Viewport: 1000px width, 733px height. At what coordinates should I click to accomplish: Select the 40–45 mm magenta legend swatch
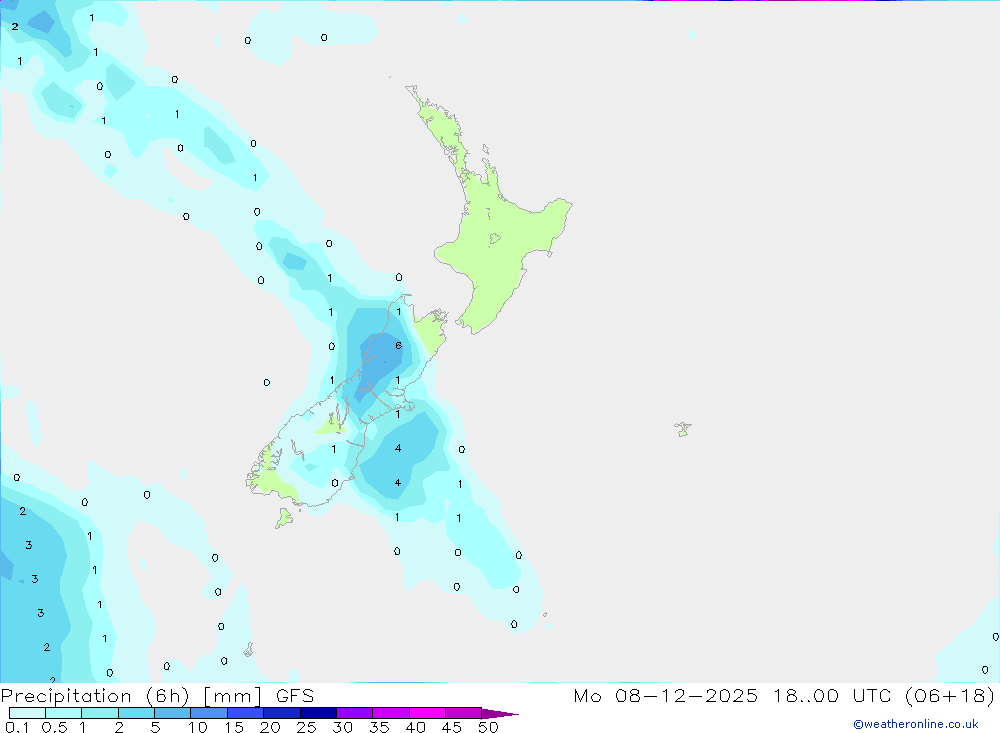coord(427,713)
